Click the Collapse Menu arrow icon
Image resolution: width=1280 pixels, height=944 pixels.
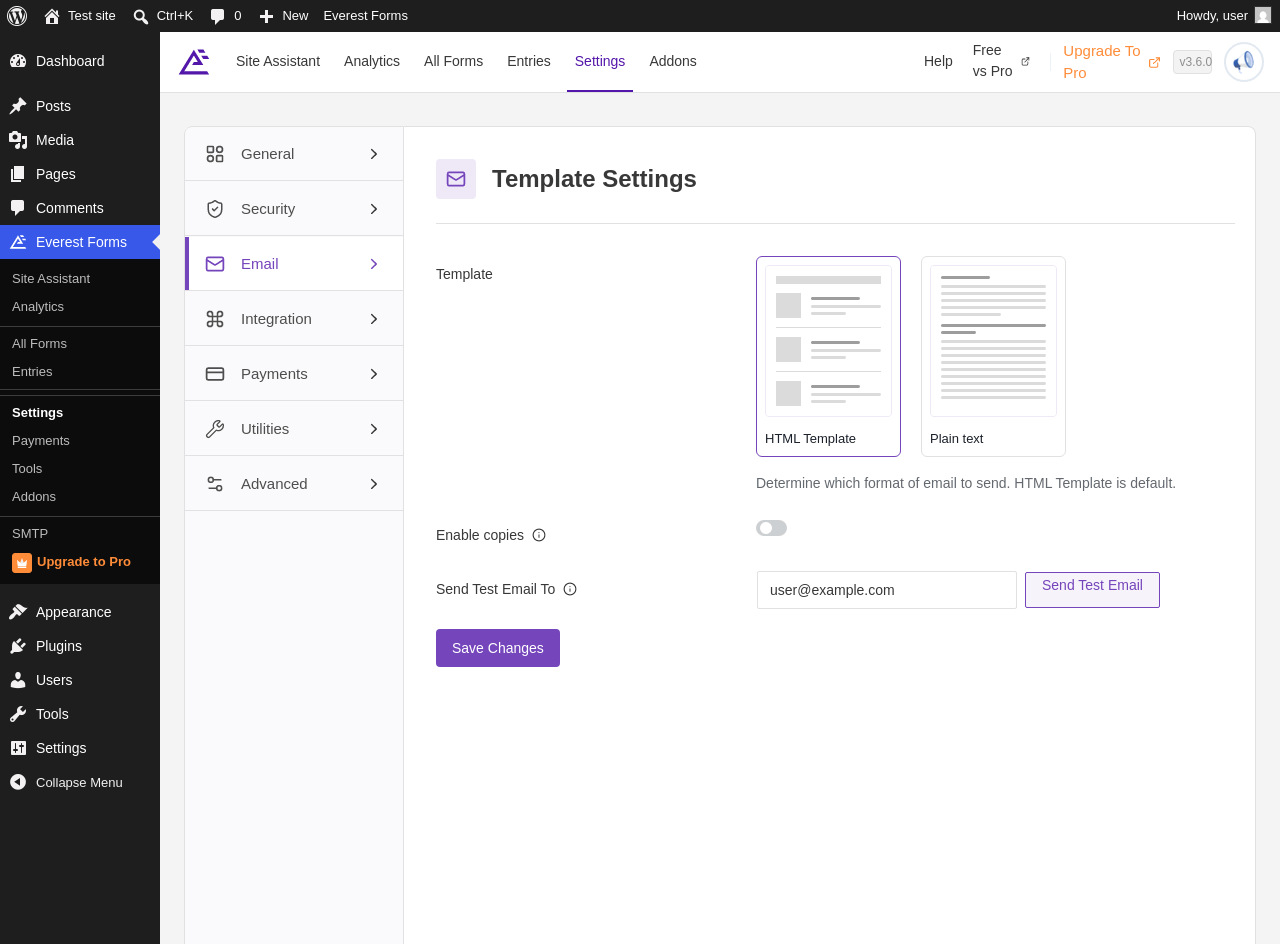pyautogui.click(x=18, y=782)
